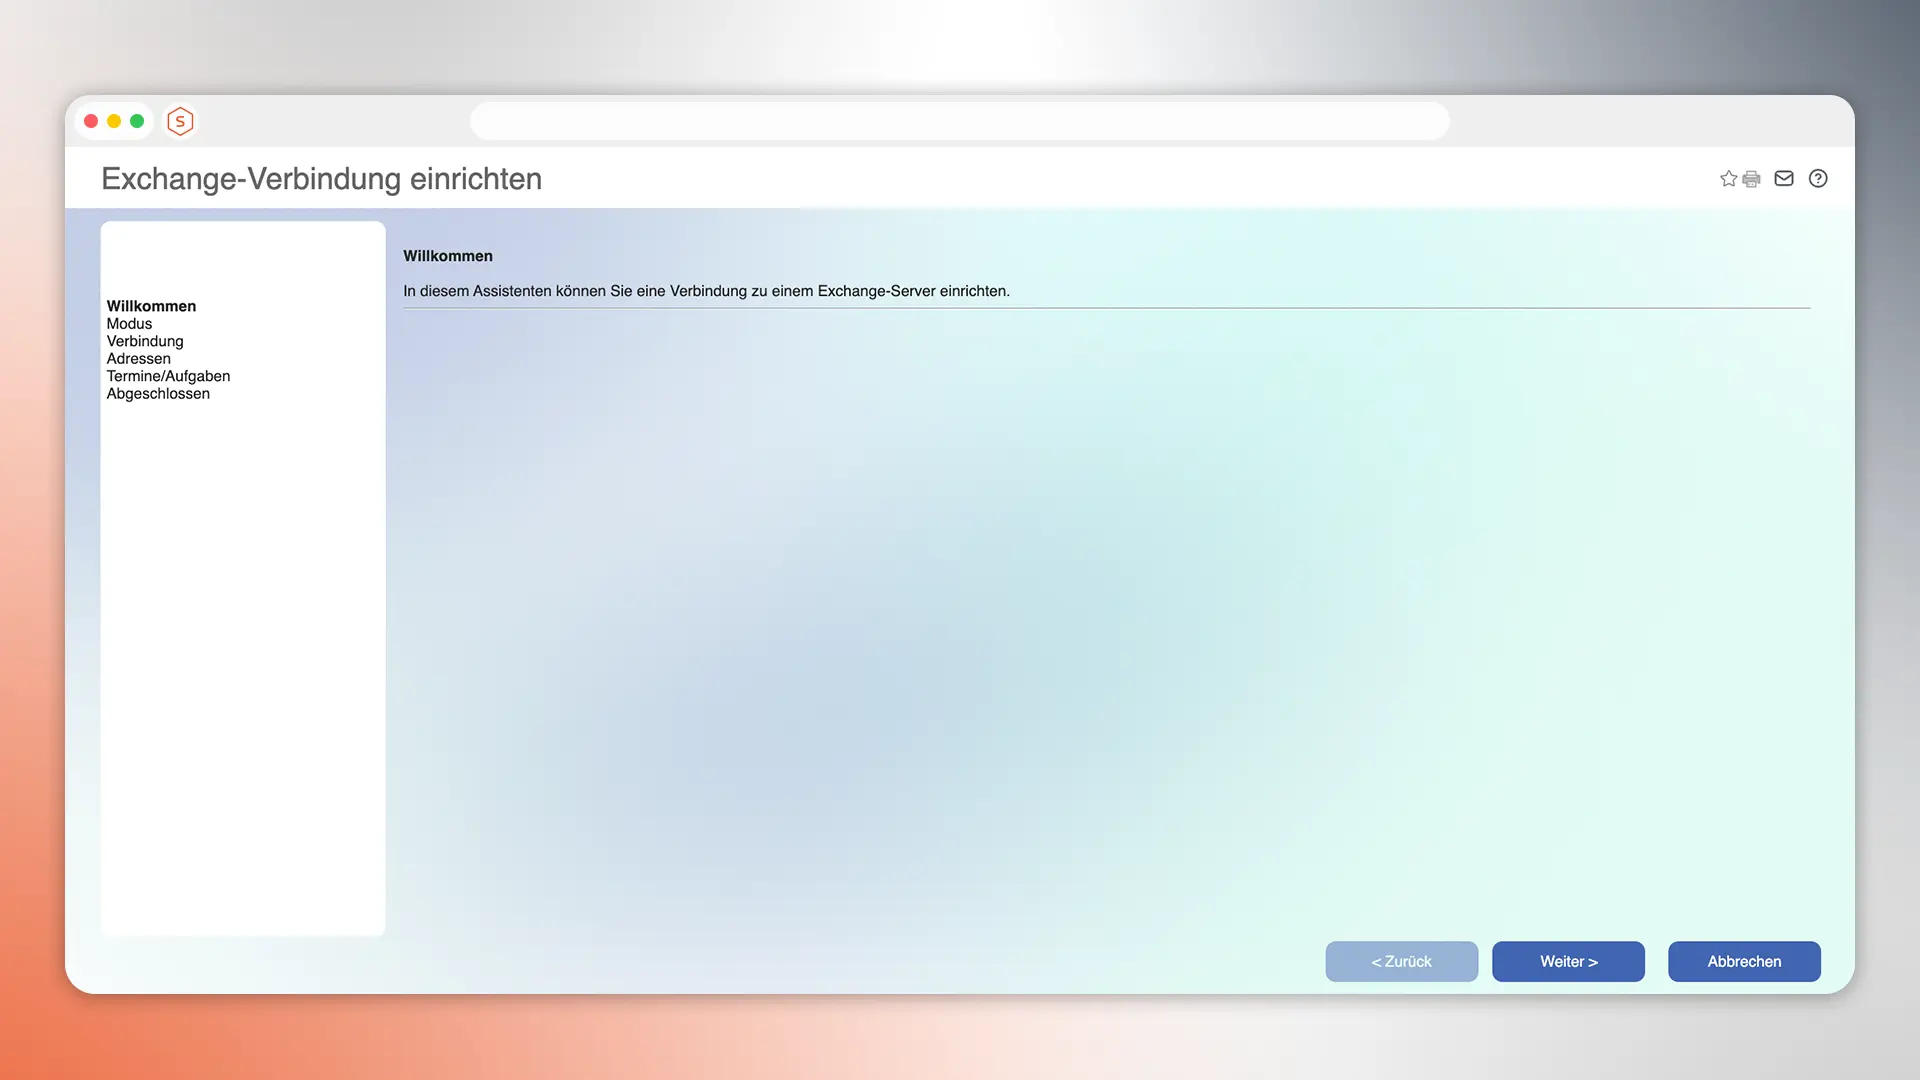The image size is (1920, 1080).
Task: Click the Abbrechen button
Action: (x=1744, y=961)
